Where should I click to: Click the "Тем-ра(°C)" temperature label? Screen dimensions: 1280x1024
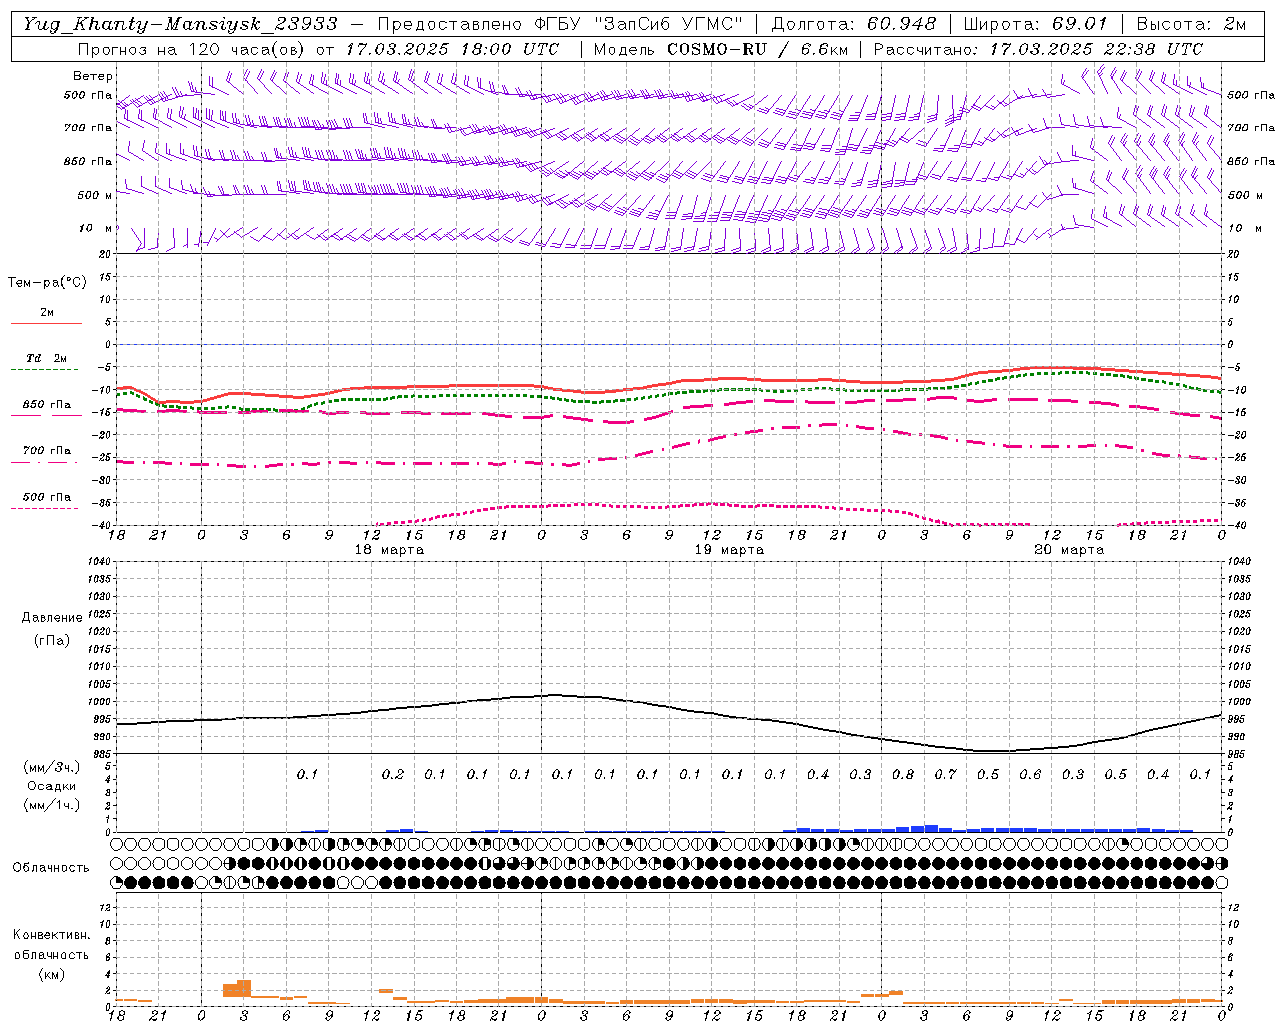click(x=47, y=283)
